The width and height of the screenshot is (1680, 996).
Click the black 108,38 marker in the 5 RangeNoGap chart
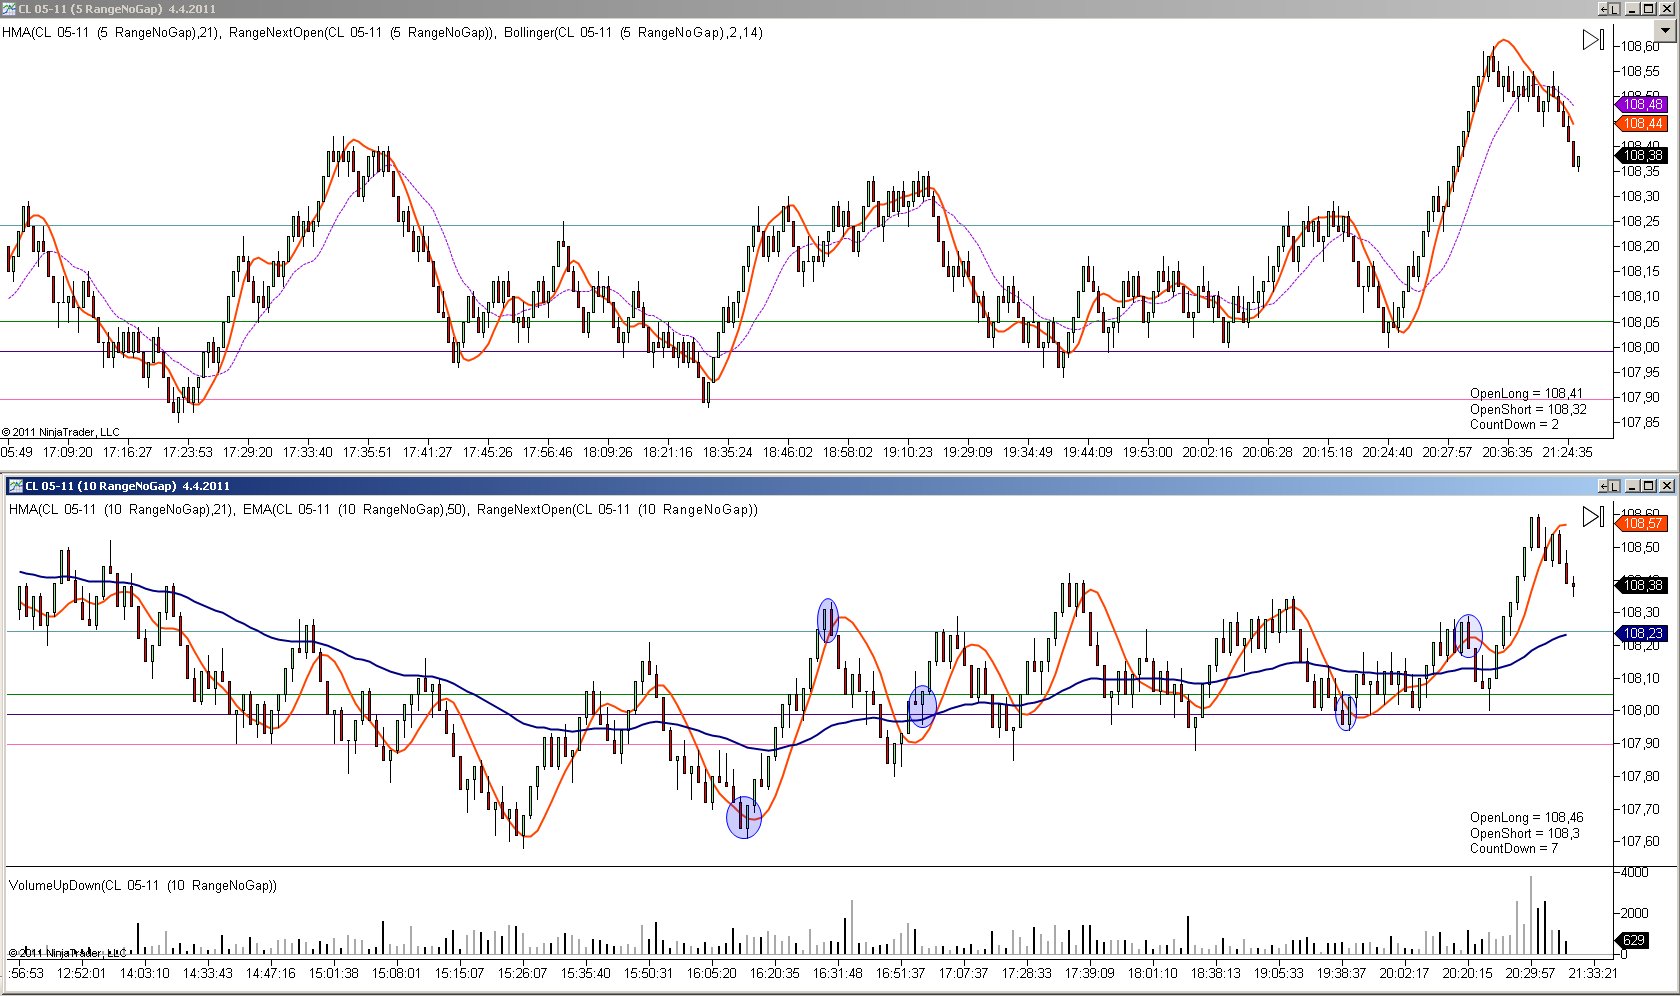(1641, 155)
